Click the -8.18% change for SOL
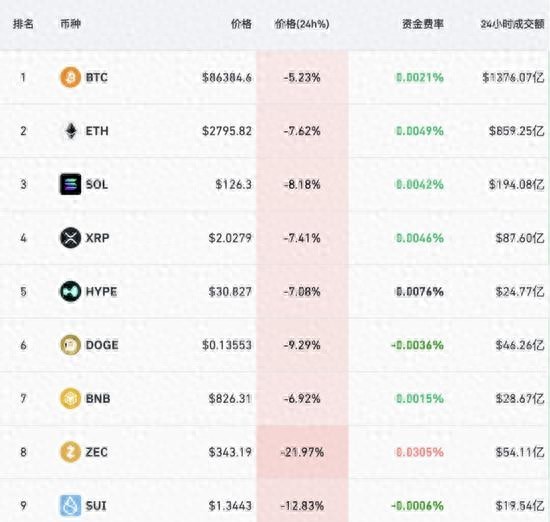This screenshot has height=522, width=550. [x=302, y=184]
